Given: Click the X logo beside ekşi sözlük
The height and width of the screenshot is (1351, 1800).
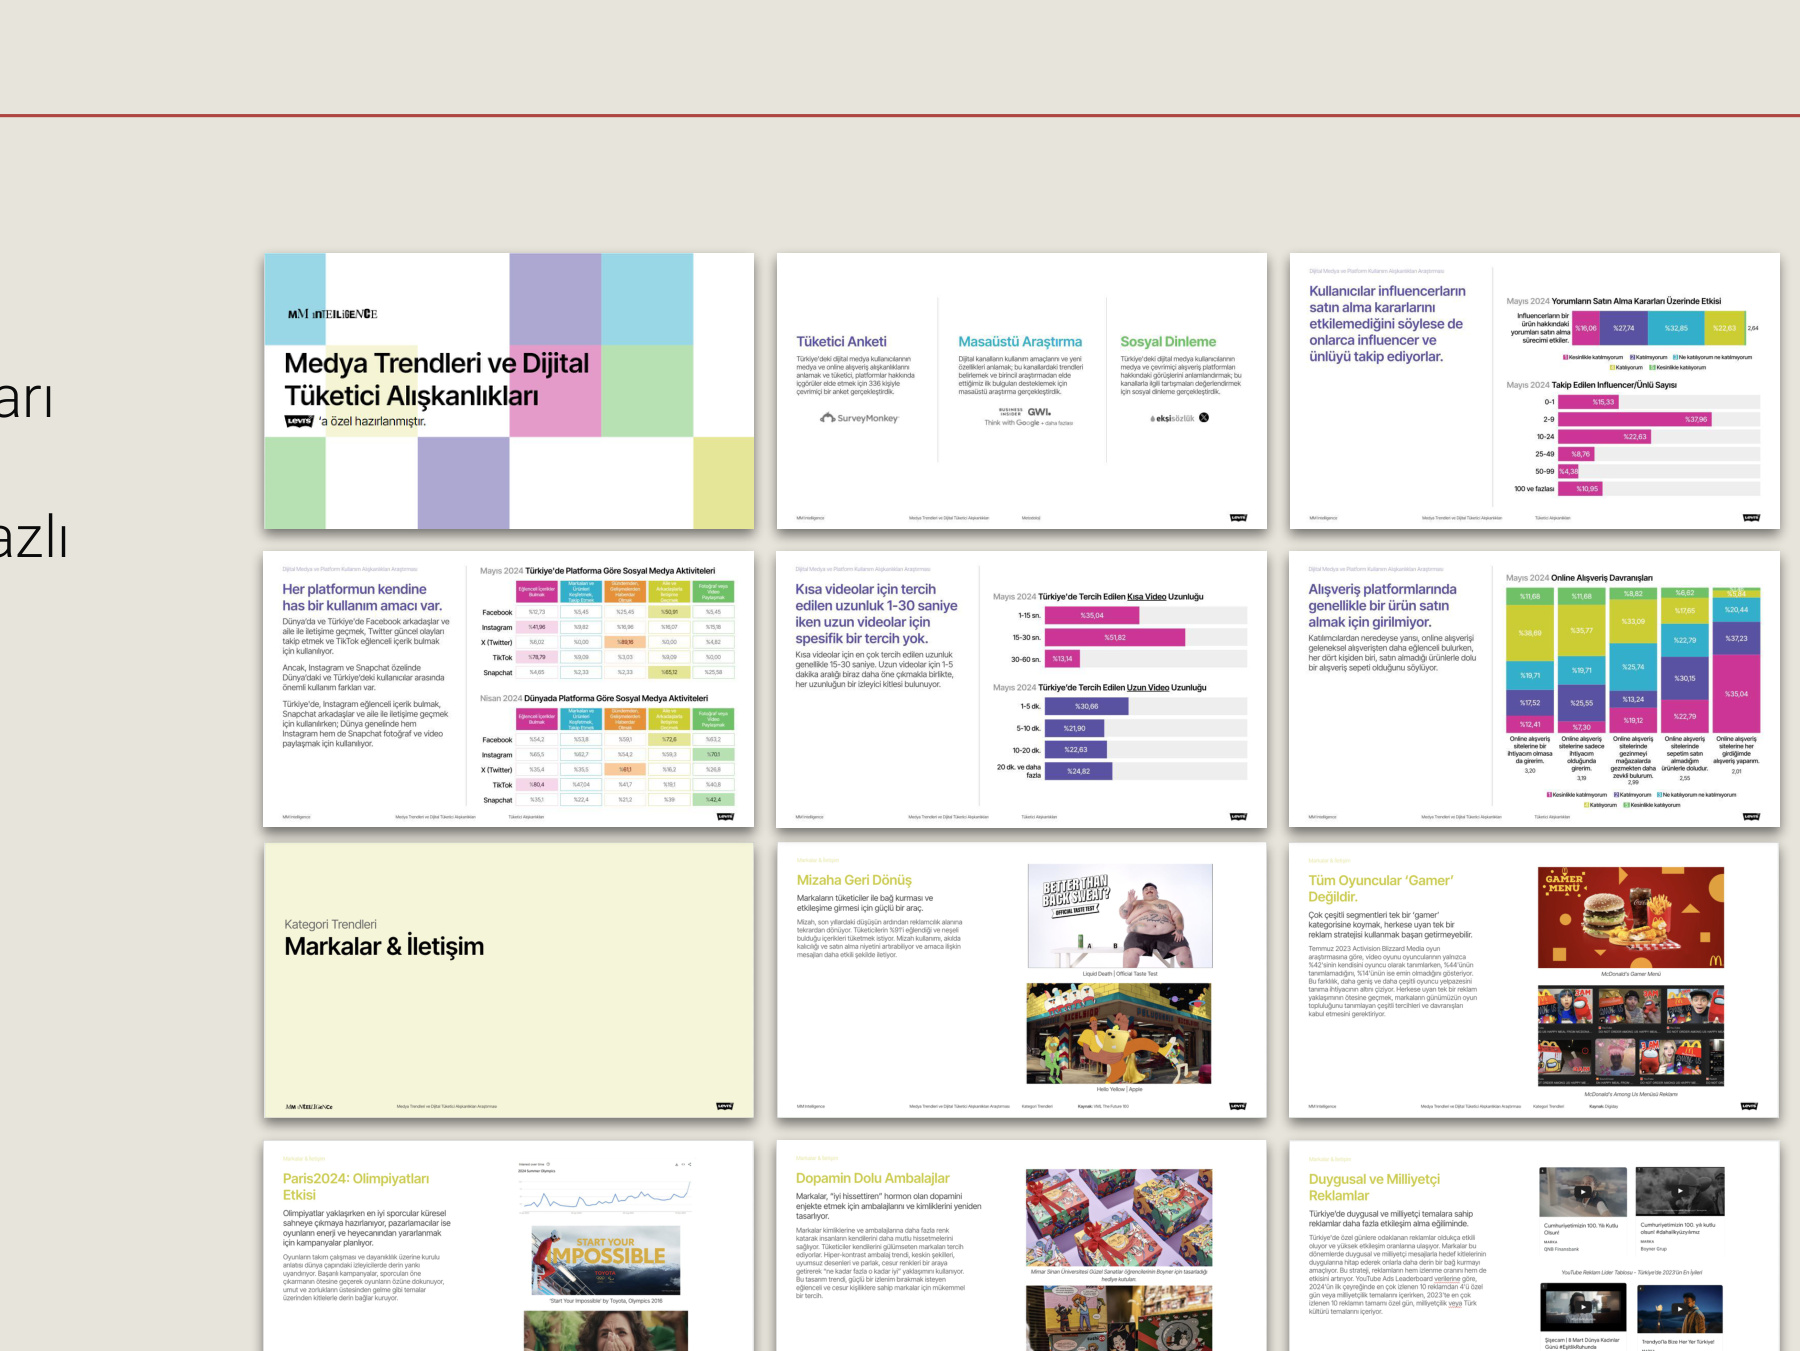Looking at the screenshot, I should 1204,418.
